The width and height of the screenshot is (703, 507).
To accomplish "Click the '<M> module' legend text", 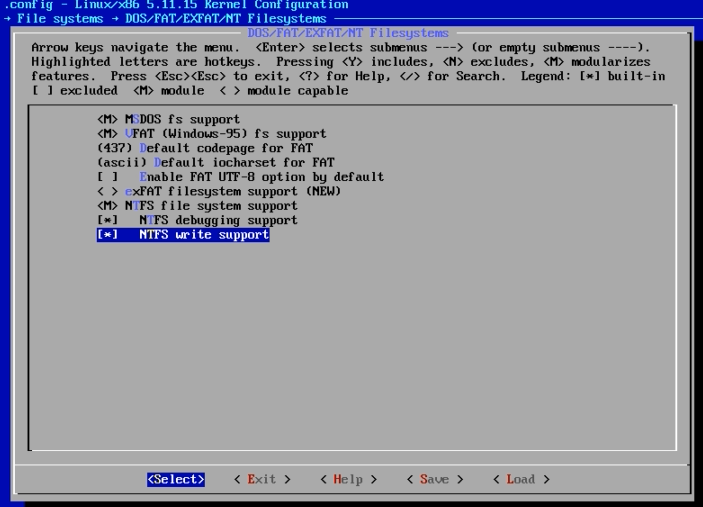I will coord(169,91).
